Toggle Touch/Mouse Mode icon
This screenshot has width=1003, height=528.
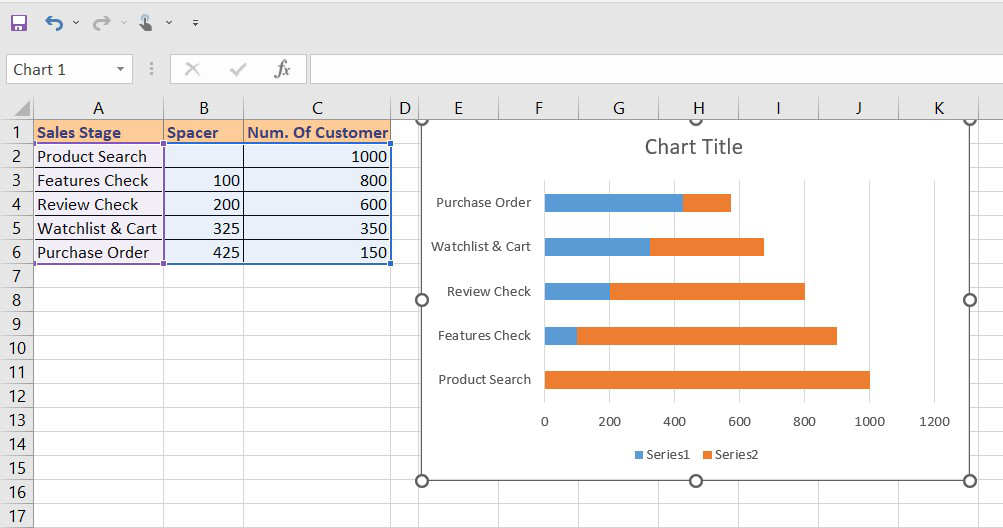(146, 22)
